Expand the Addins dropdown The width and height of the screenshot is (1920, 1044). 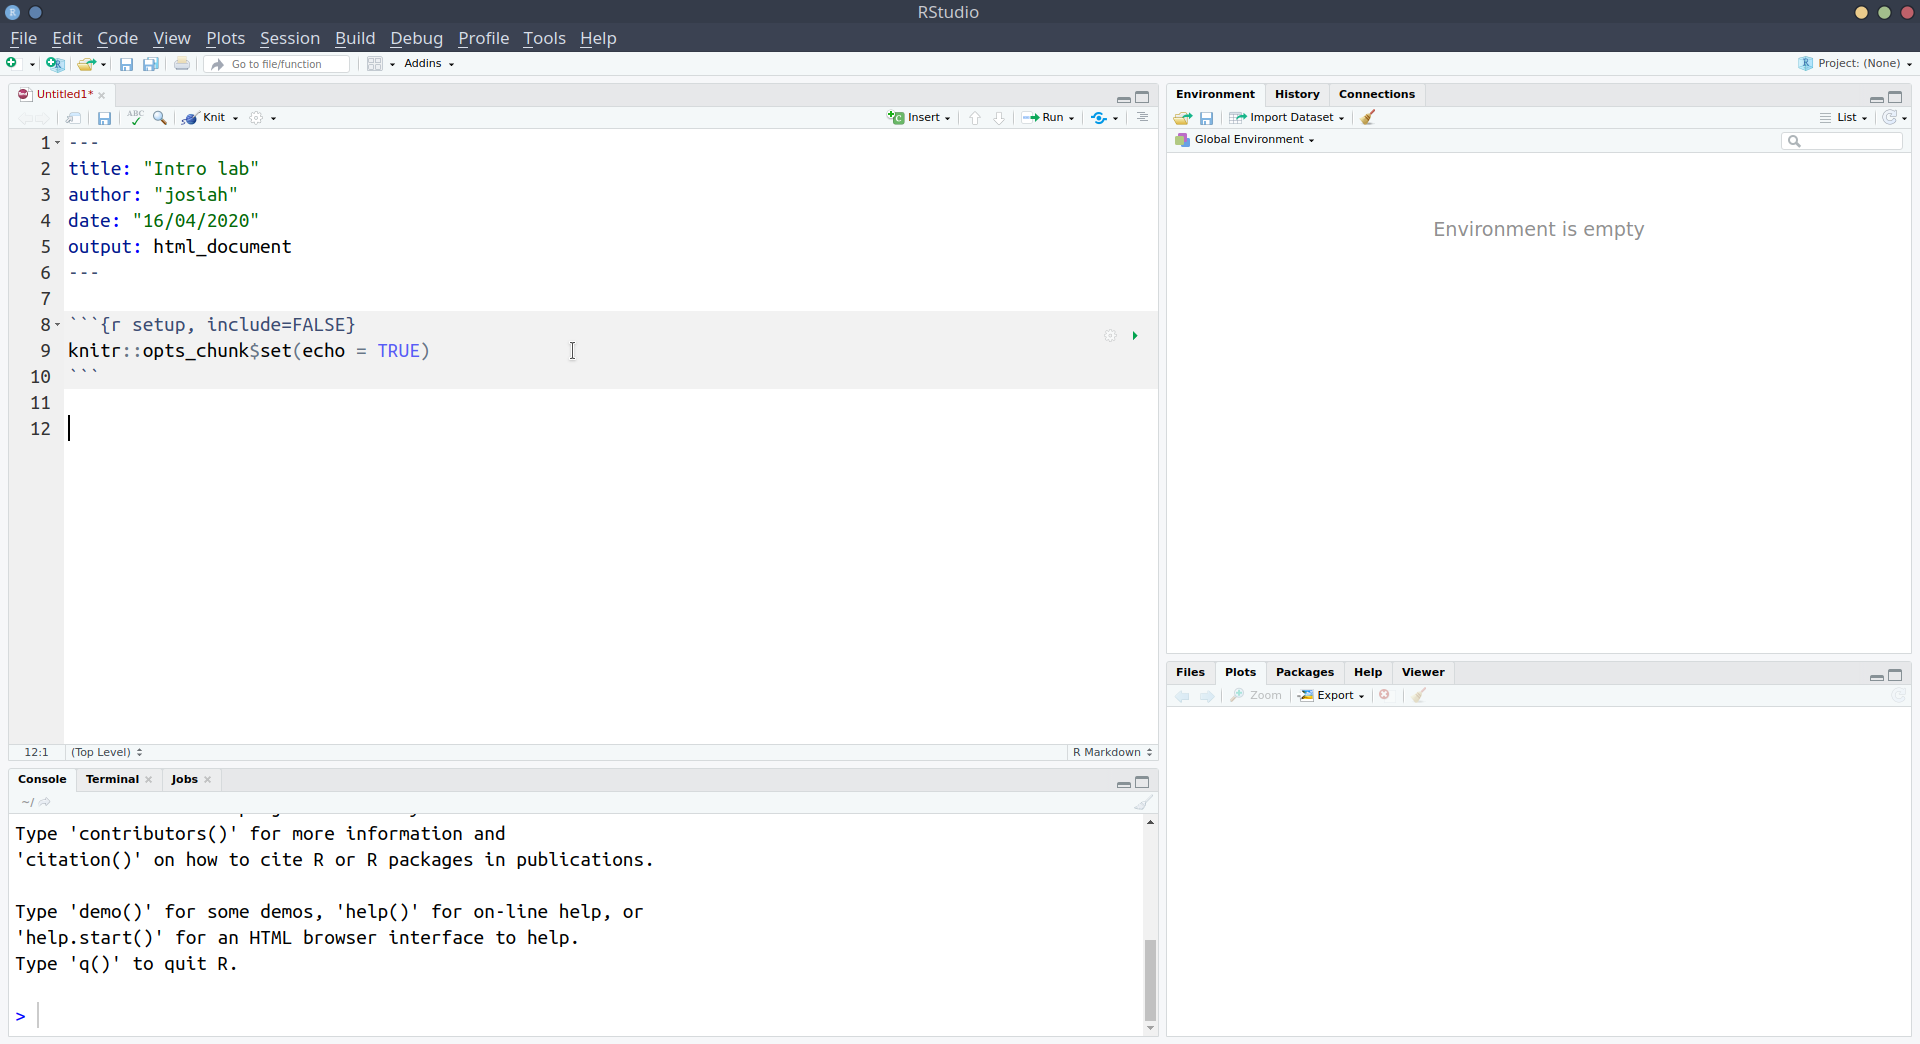click(429, 64)
